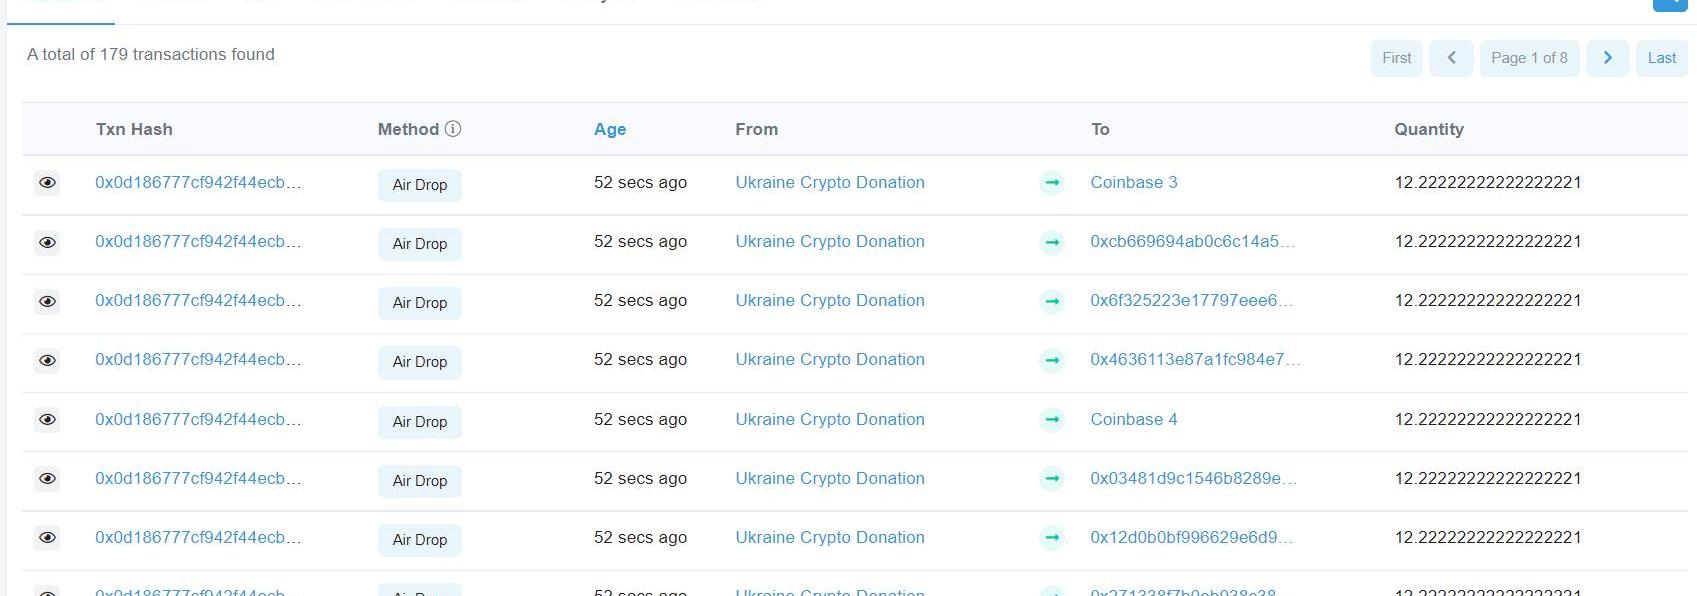Viewport: 1697px width, 596px height.
Task: Open Ukraine Crypto Donation in the first row
Action: click(829, 183)
